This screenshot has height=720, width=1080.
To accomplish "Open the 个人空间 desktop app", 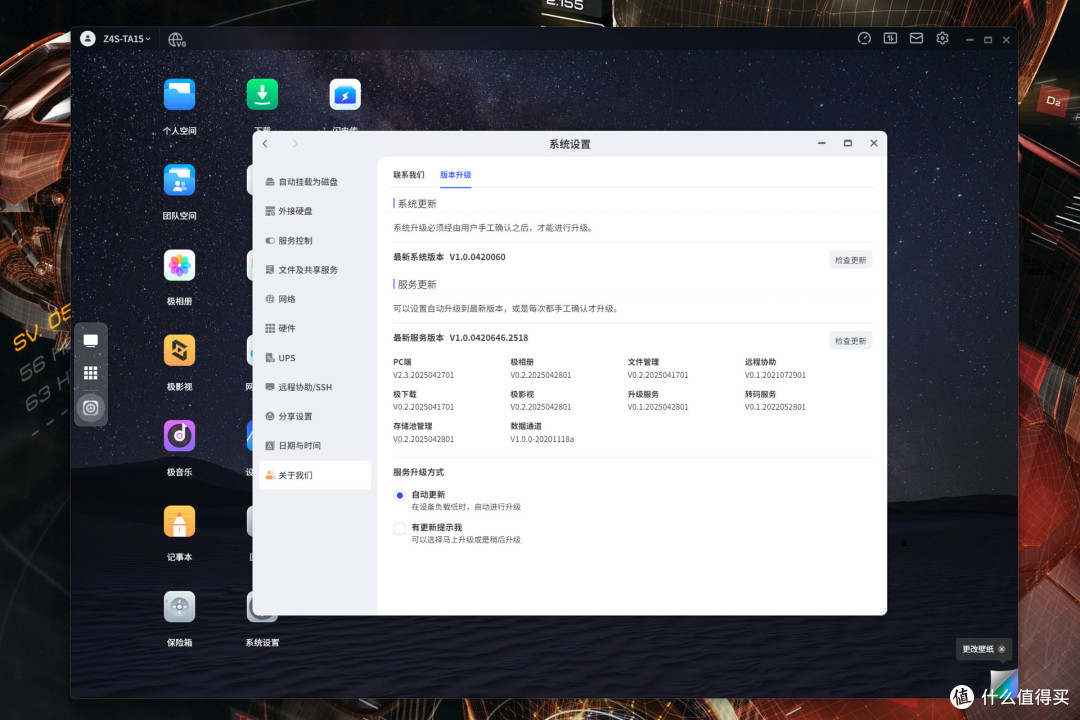I will (179, 94).
